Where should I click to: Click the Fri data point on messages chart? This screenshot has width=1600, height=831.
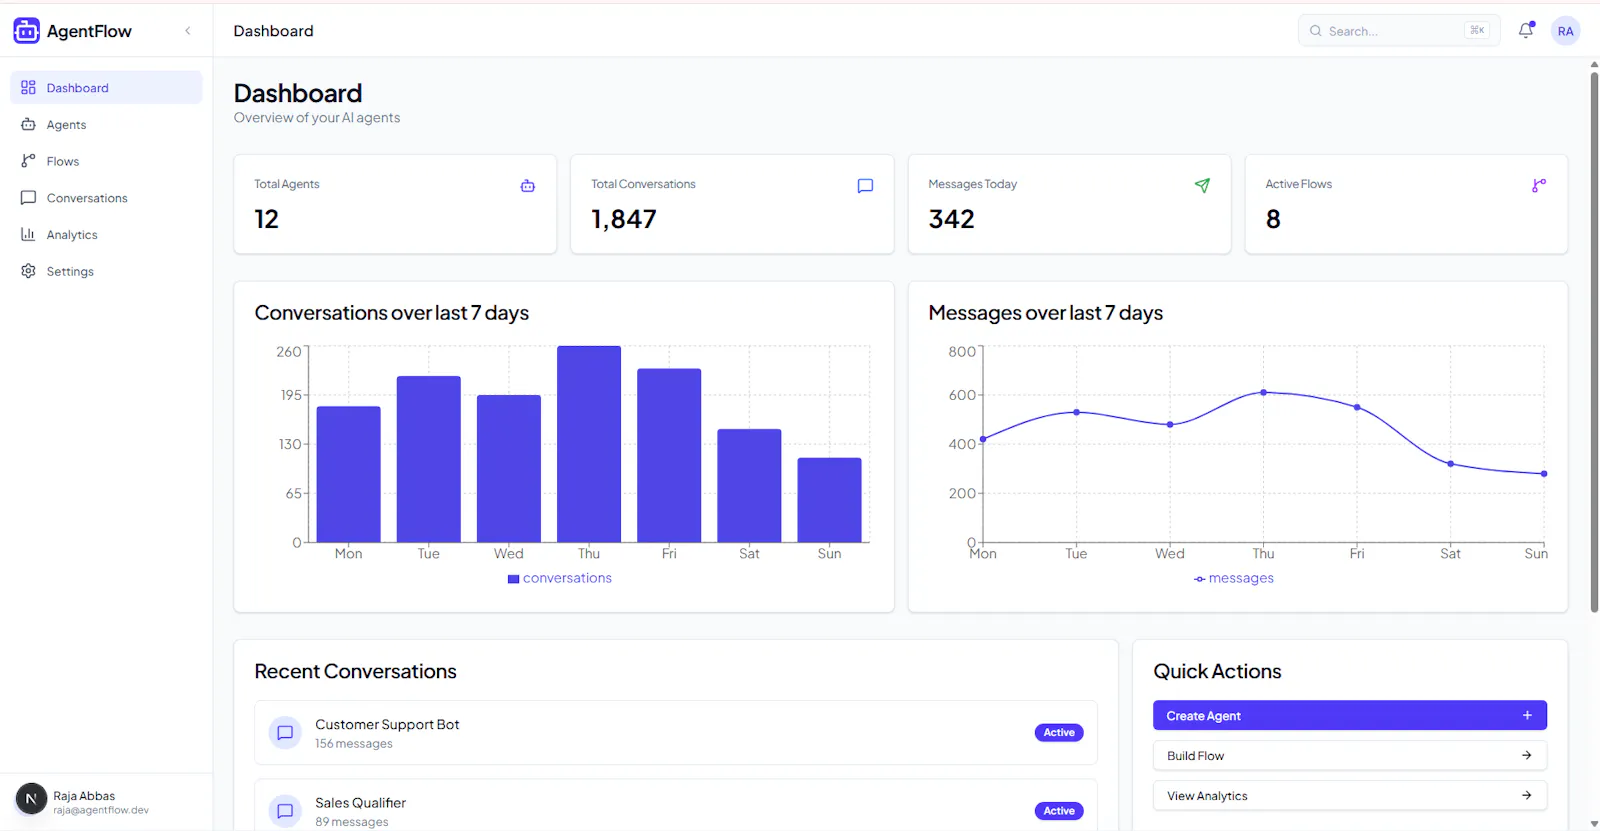coord(1357,407)
